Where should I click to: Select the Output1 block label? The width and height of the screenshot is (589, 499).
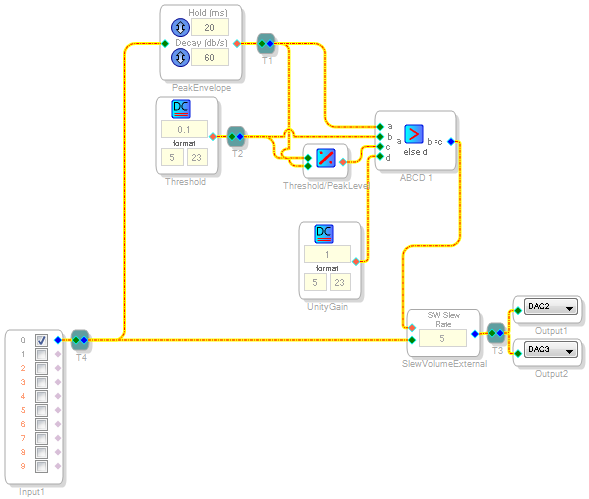551,331
